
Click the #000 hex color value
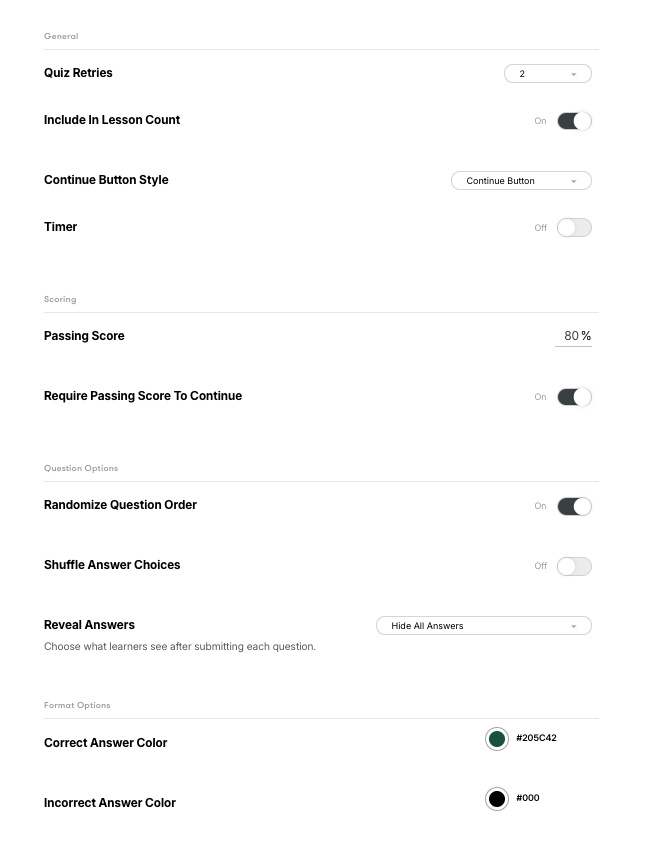pyautogui.click(x=528, y=798)
